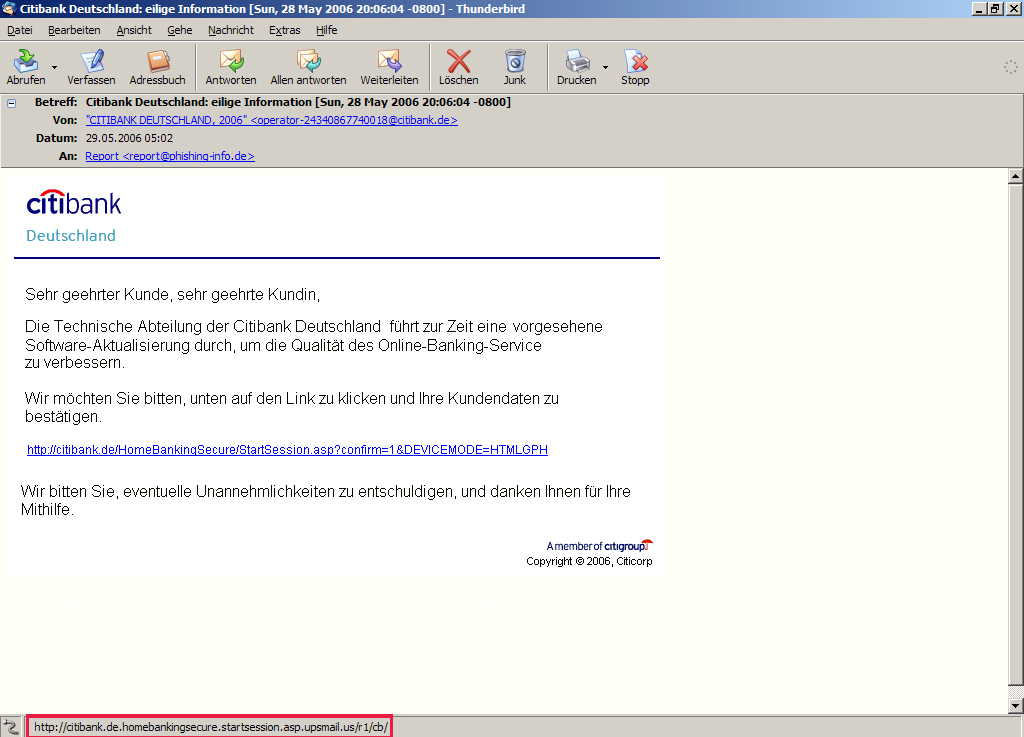Viewport: 1024px width, 737px height.
Task: Open the Abrufen dropdown arrow
Action: [54, 67]
